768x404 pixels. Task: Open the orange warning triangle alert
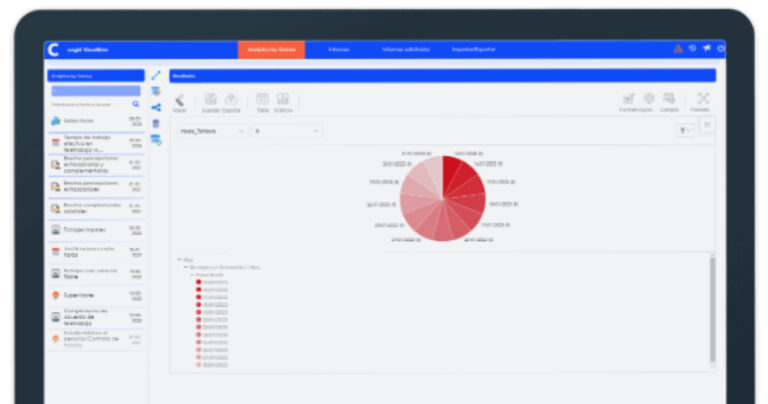(x=678, y=48)
